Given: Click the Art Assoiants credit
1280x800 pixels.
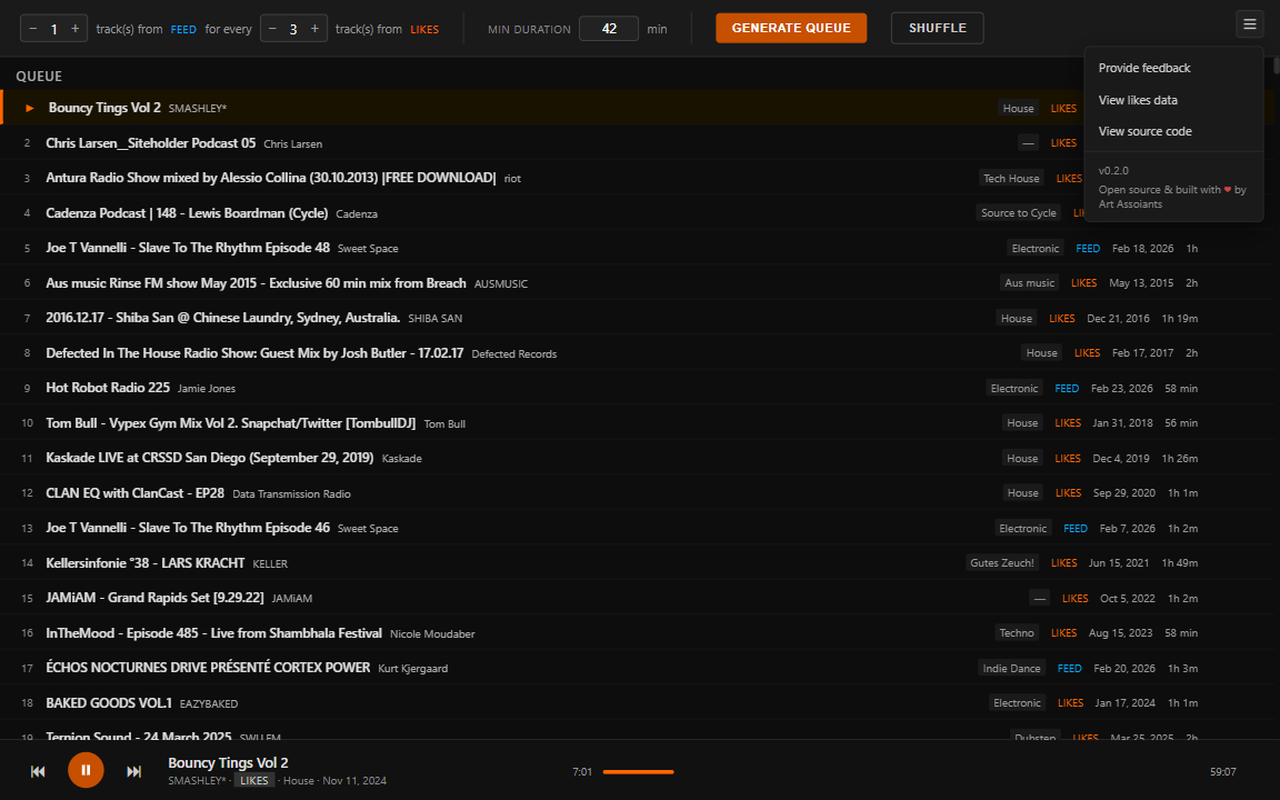Looking at the screenshot, I should pos(1131,204).
